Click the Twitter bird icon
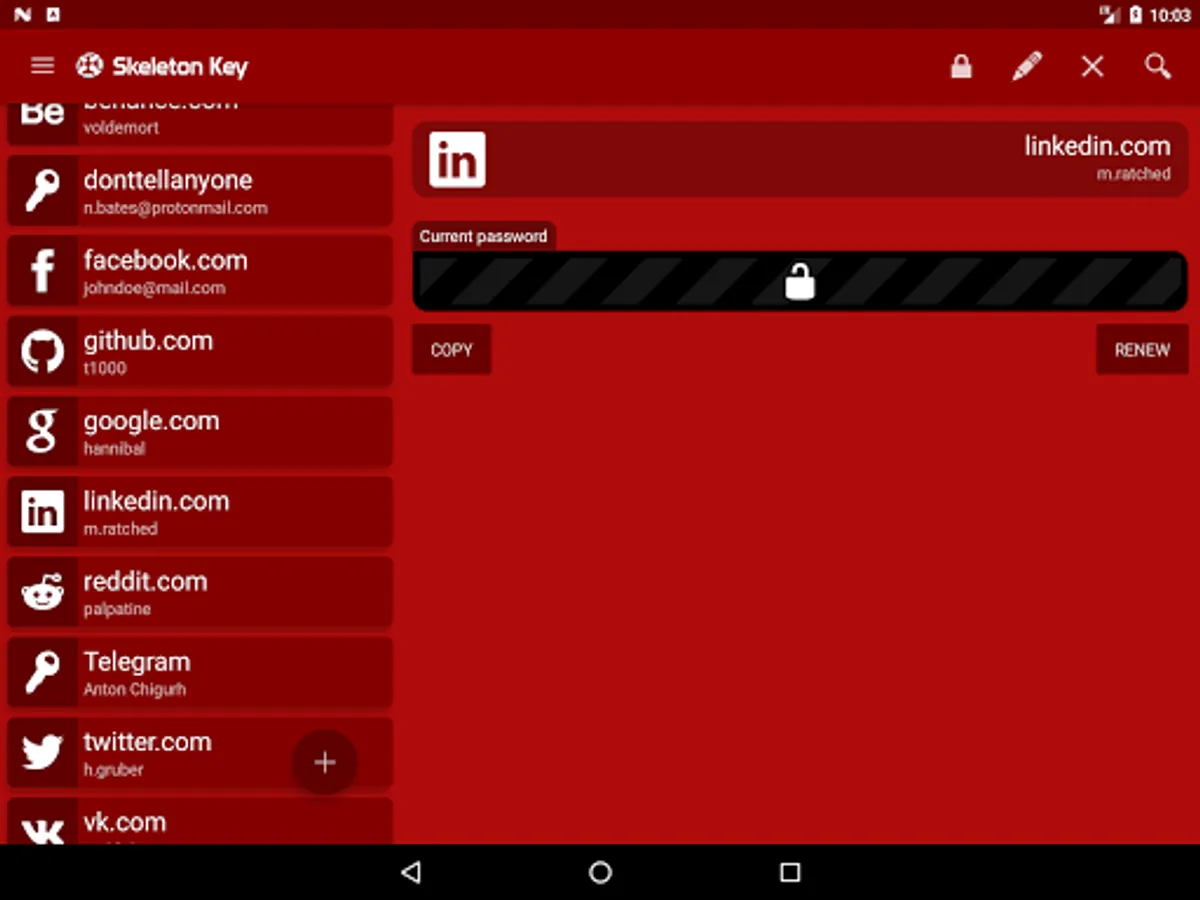This screenshot has width=1200, height=900. [x=42, y=752]
